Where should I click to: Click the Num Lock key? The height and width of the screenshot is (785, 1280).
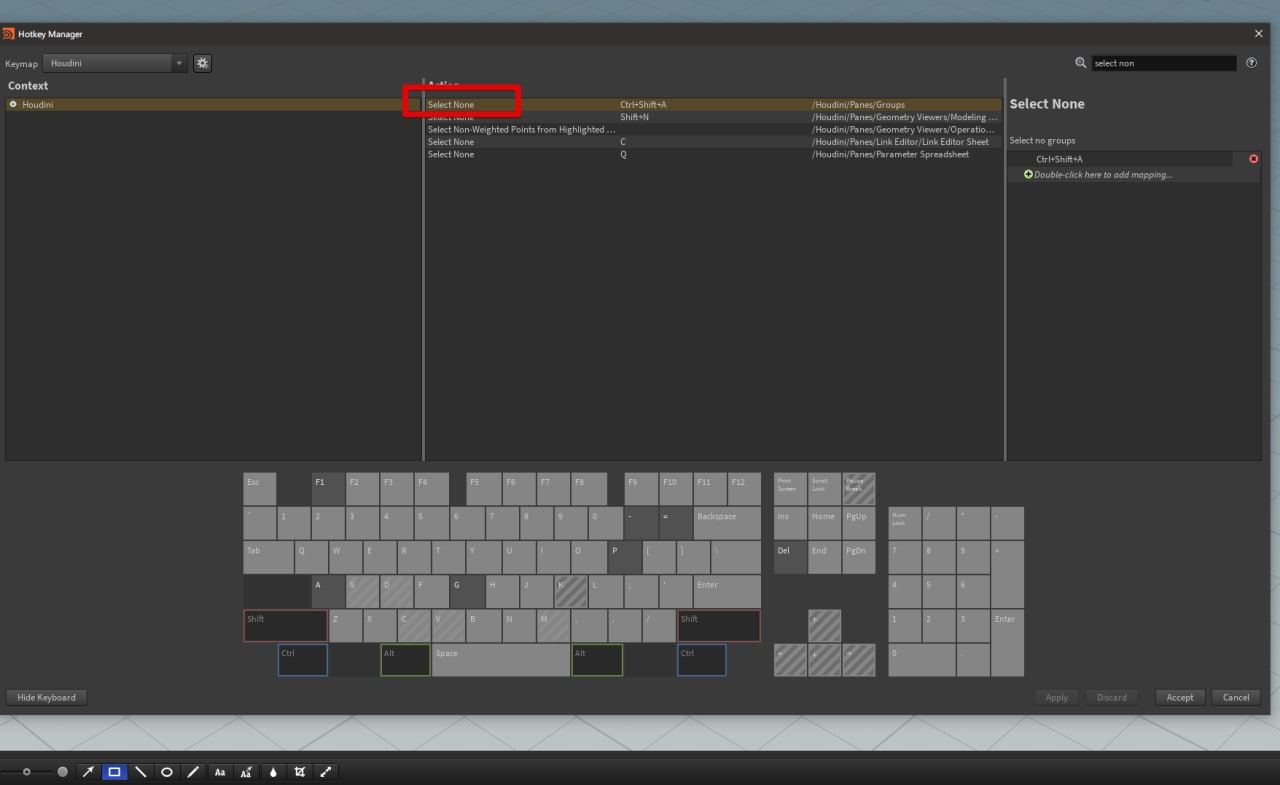(x=905, y=523)
